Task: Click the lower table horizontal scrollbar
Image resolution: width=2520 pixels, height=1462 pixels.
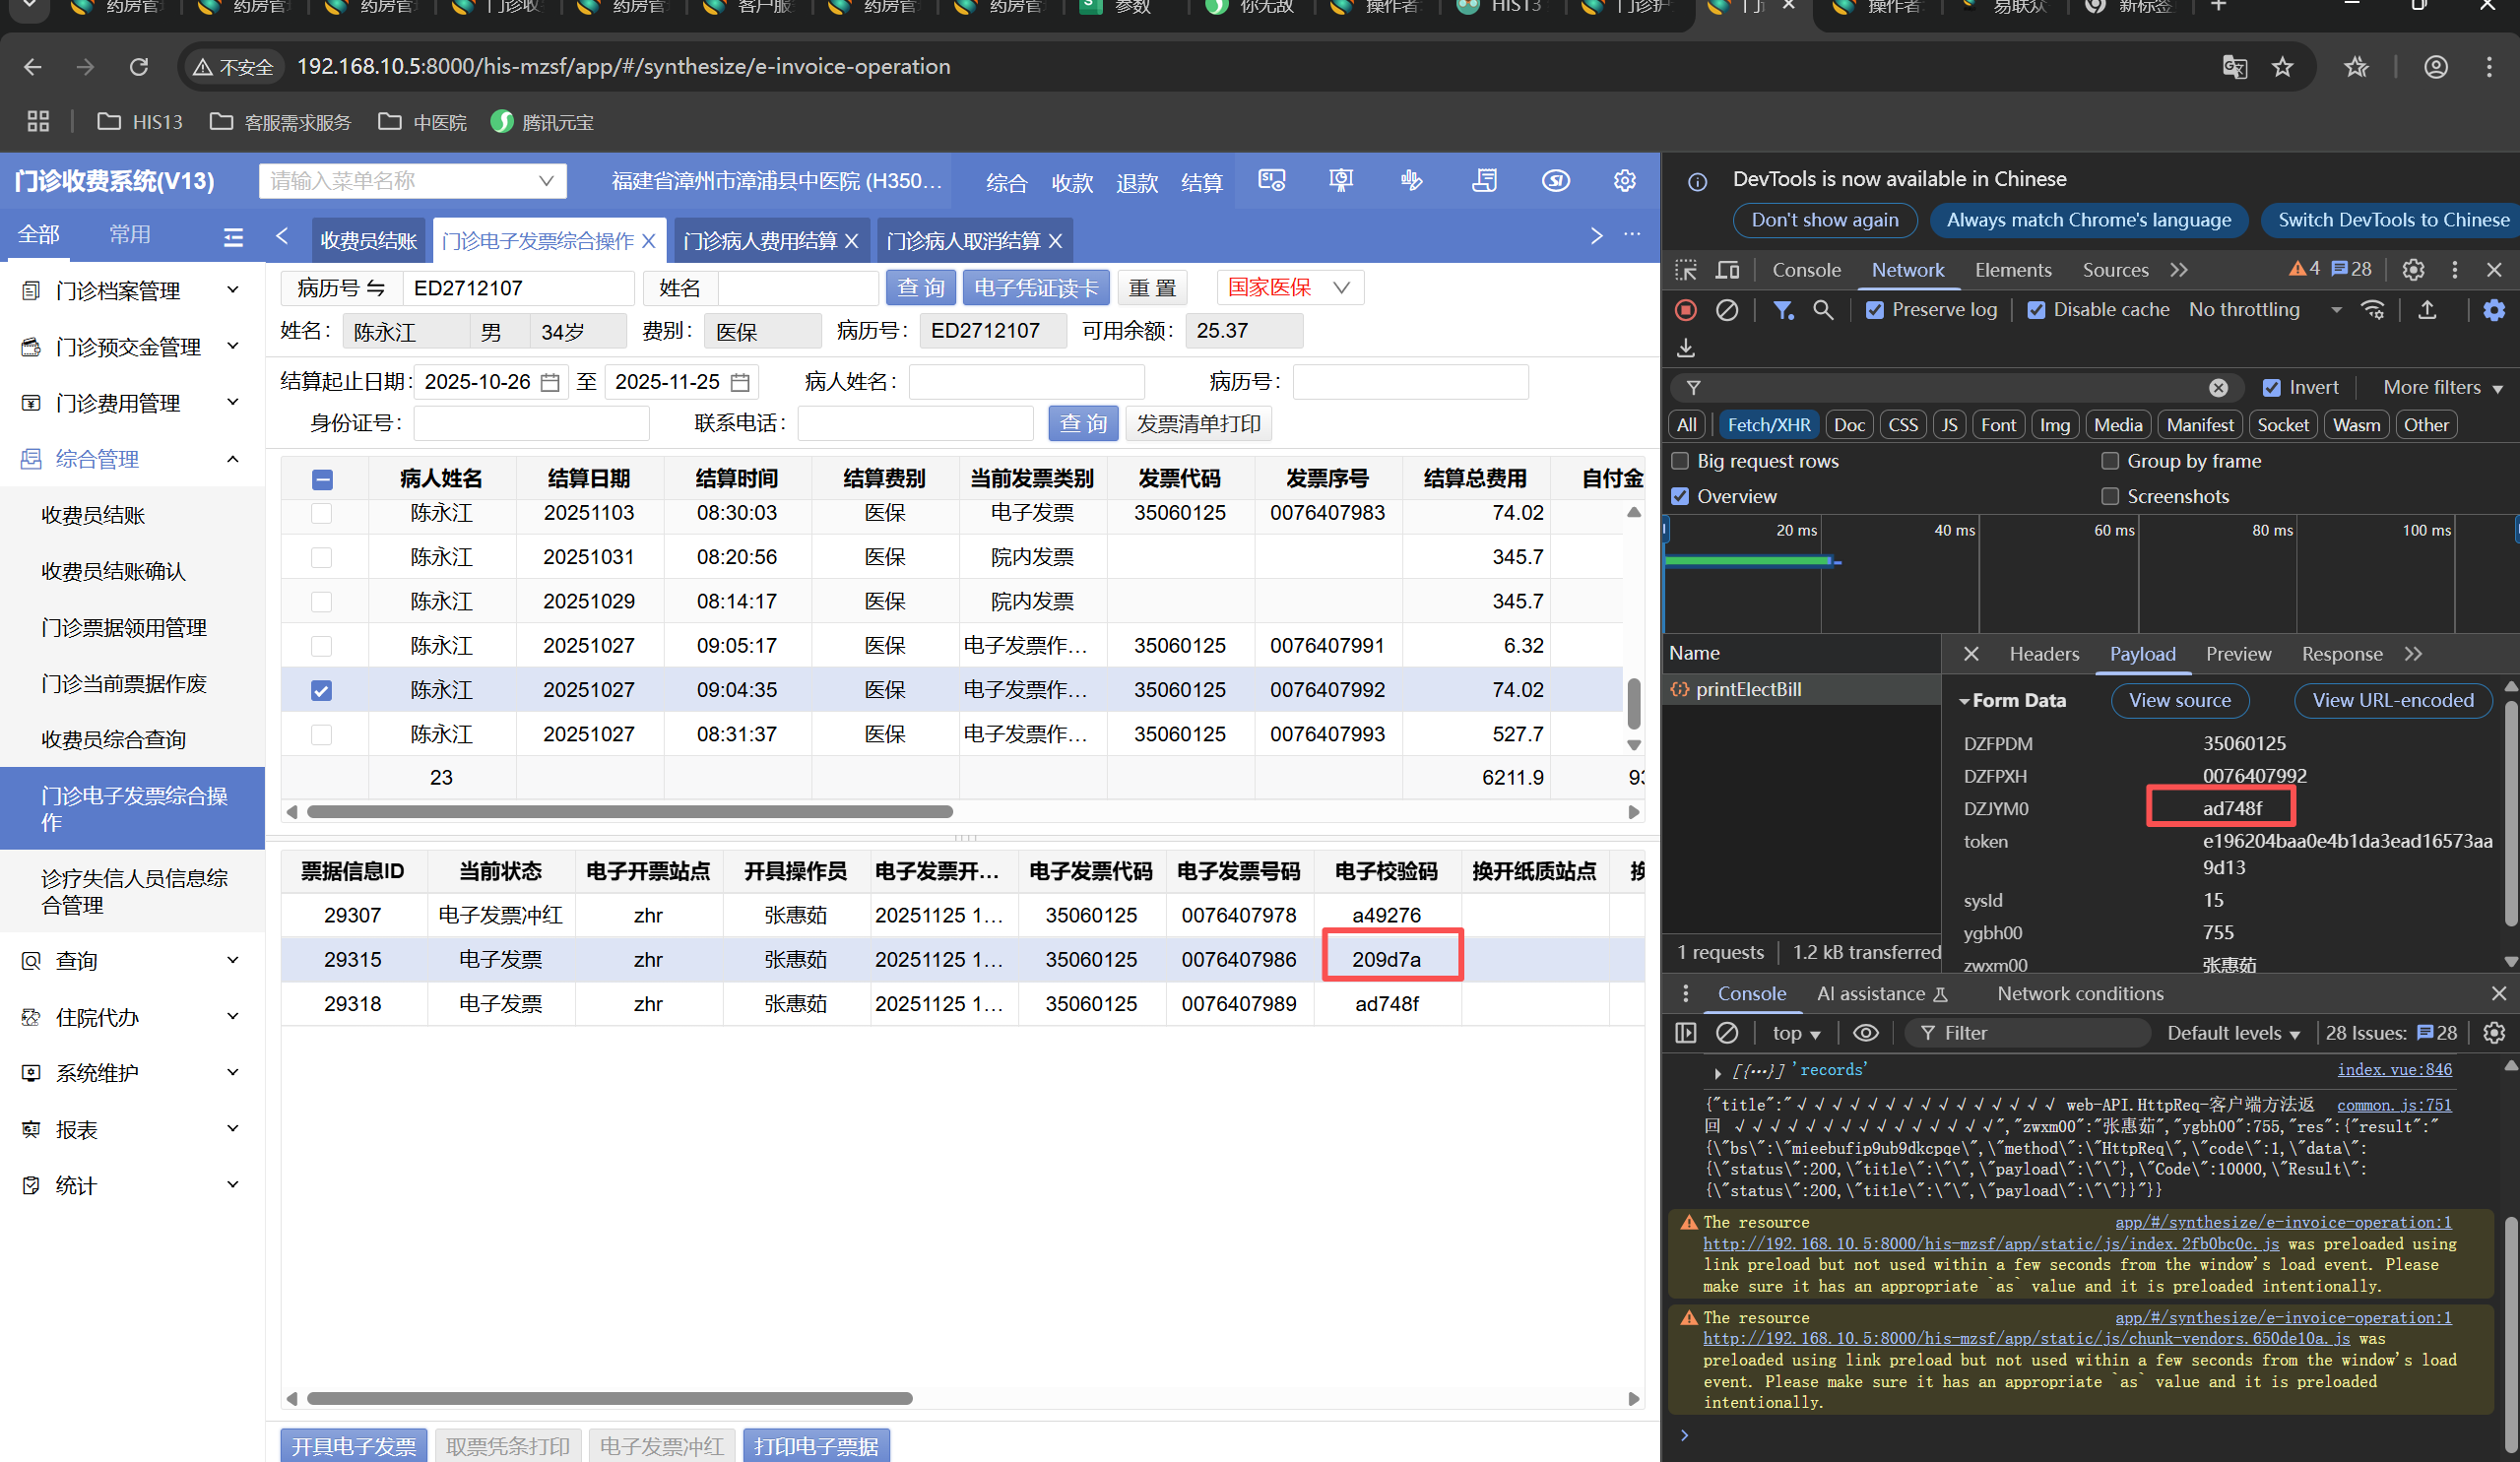Action: pyautogui.click(x=609, y=1398)
